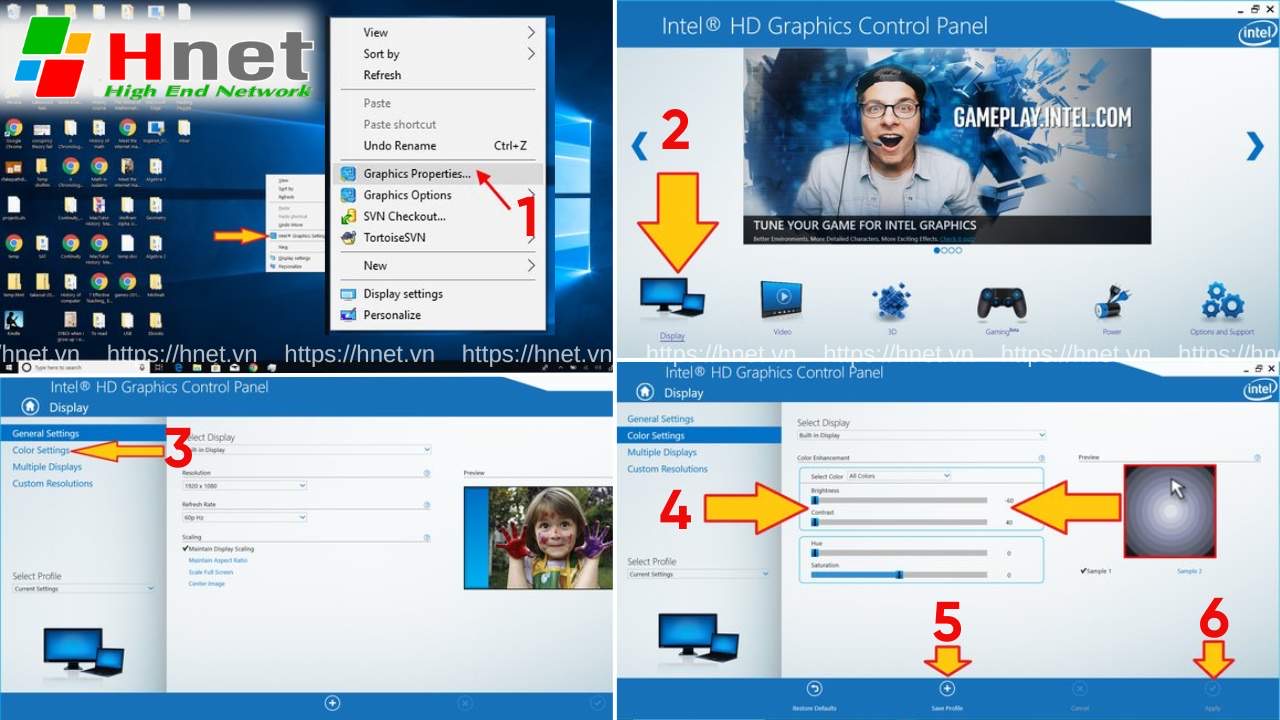Click the child photo preview image
The height and width of the screenshot is (720, 1280).
tap(538, 539)
